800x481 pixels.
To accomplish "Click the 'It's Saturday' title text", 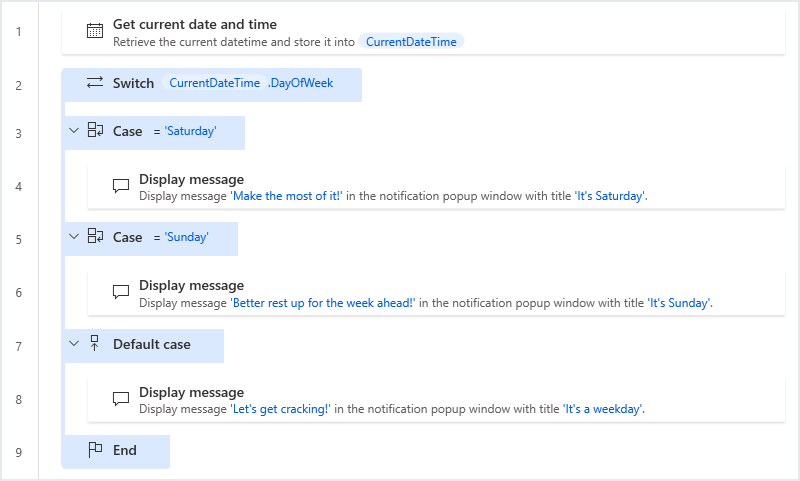I will (x=610, y=196).
